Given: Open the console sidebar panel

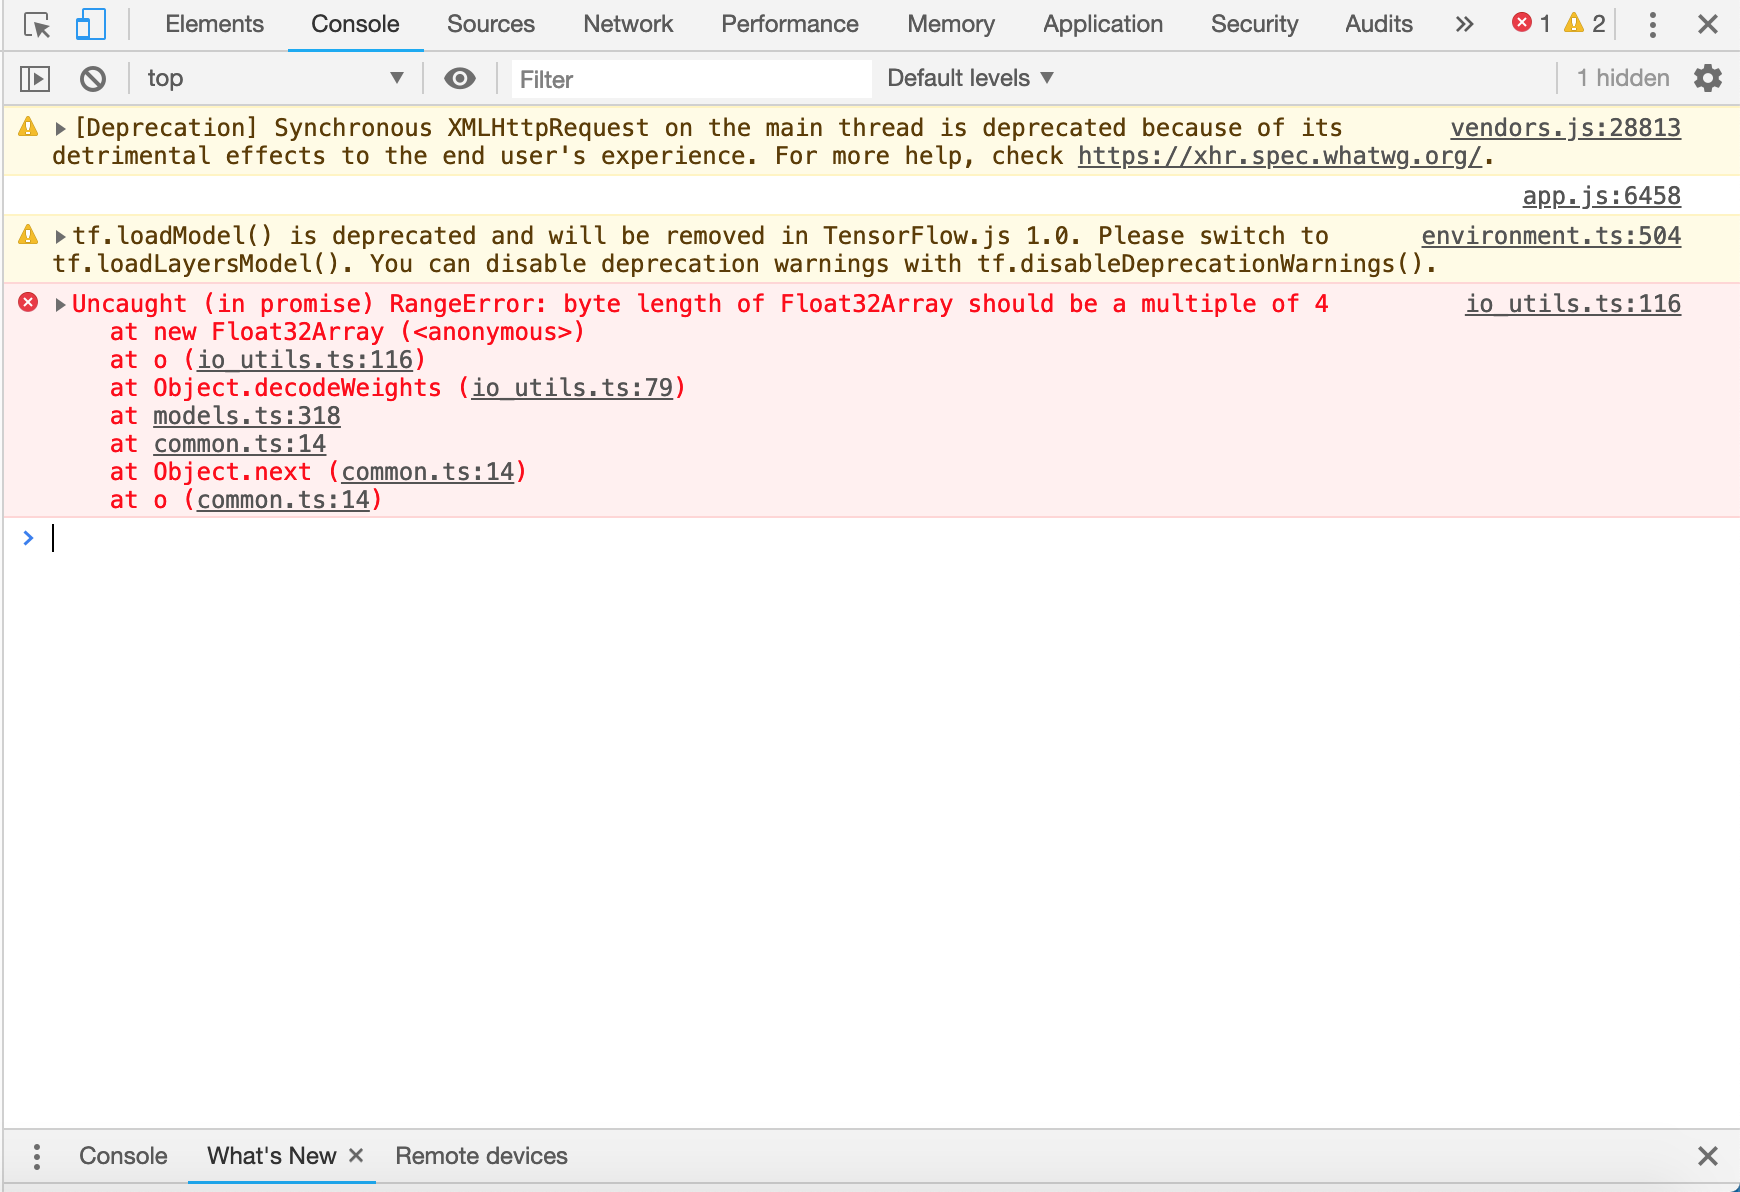Looking at the screenshot, I should click(x=34, y=77).
